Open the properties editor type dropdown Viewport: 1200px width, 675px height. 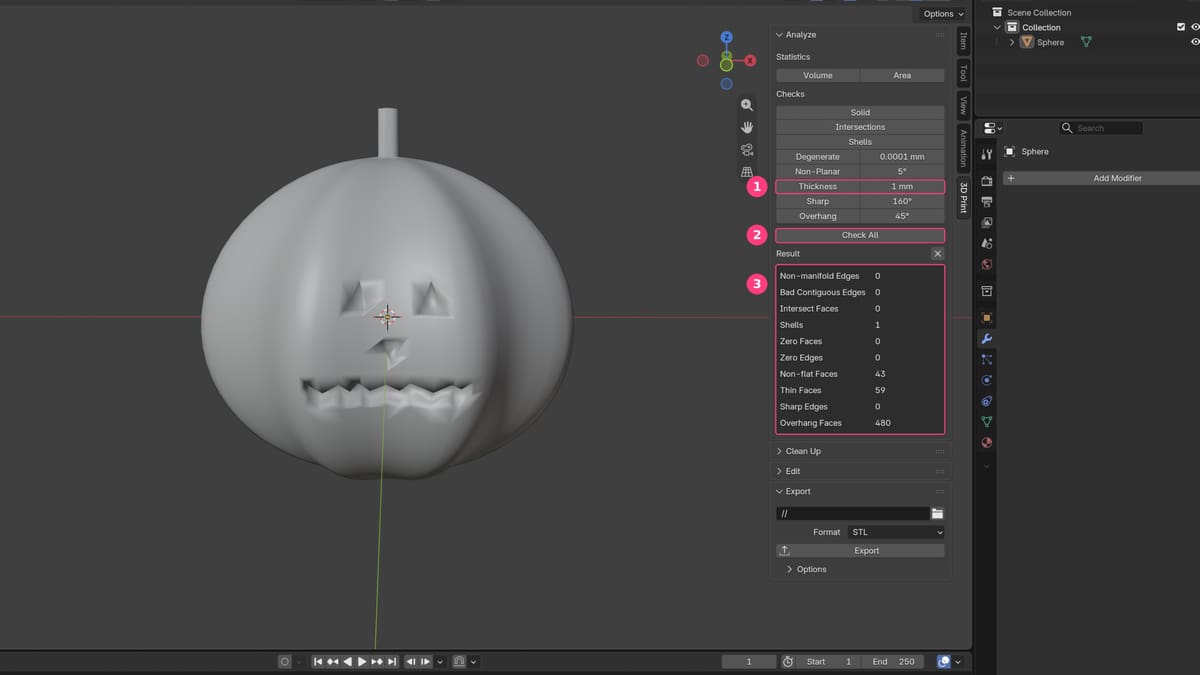click(992, 128)
